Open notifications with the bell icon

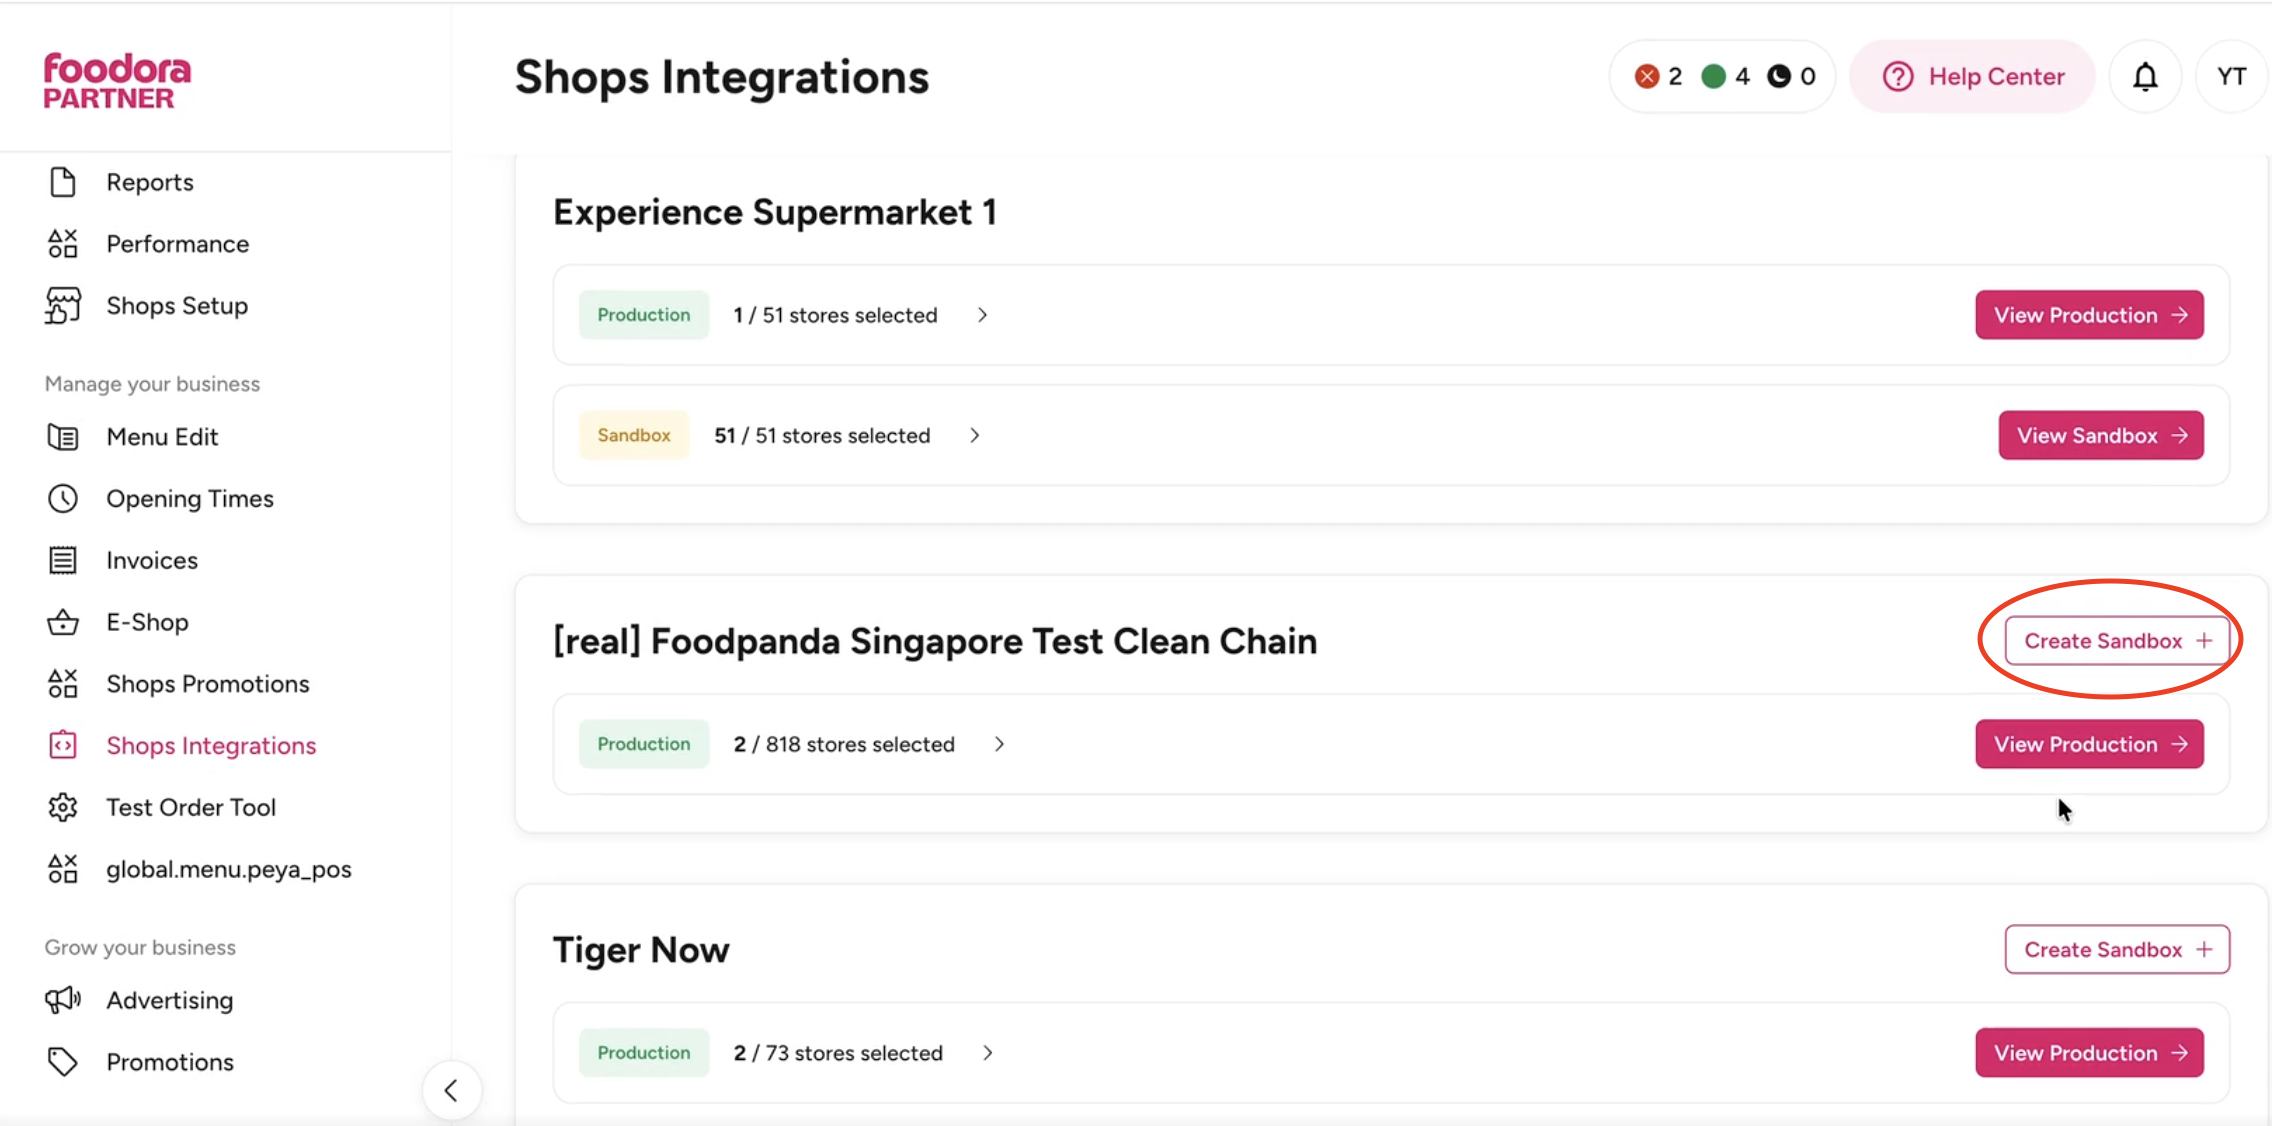[2145, 77]
